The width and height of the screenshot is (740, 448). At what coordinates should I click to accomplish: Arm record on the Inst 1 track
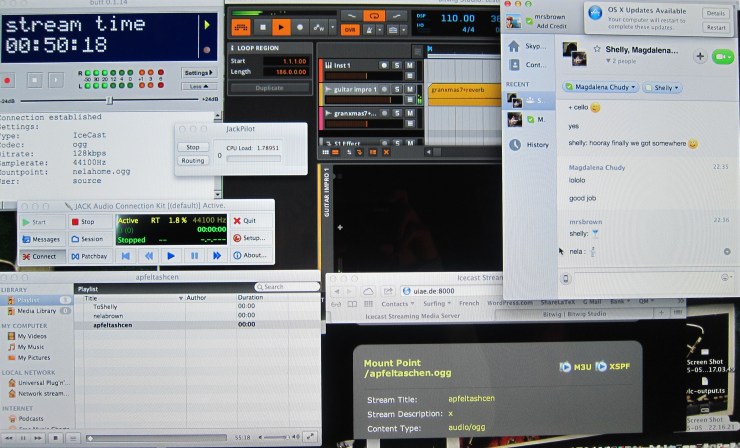385,66
